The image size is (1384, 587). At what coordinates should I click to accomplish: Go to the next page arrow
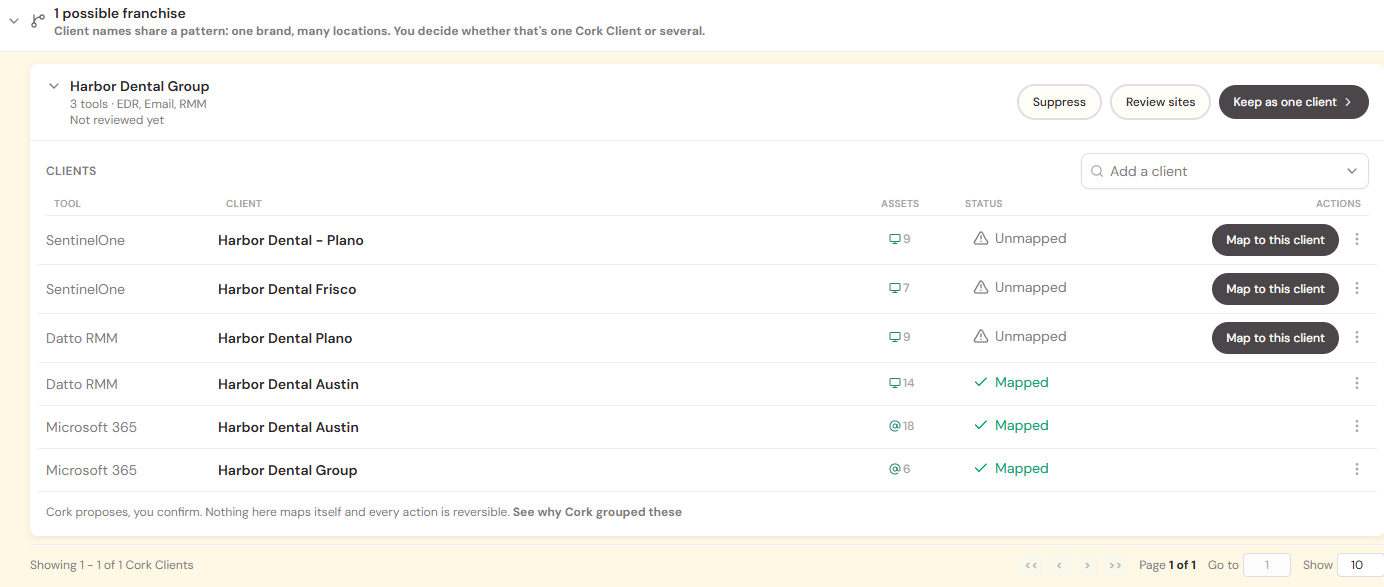click(x=1087, y=565)
